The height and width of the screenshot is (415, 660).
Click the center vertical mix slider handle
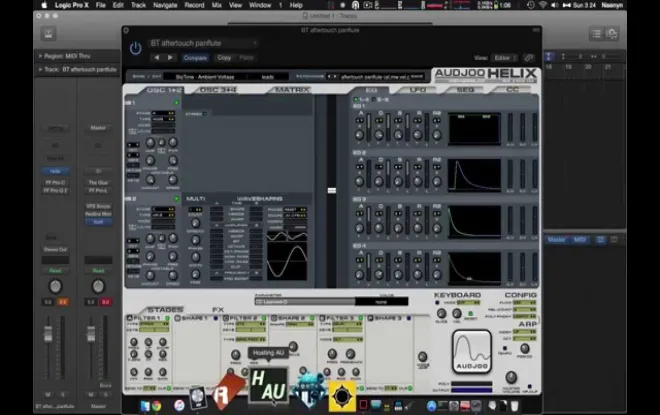pos(332,190)
